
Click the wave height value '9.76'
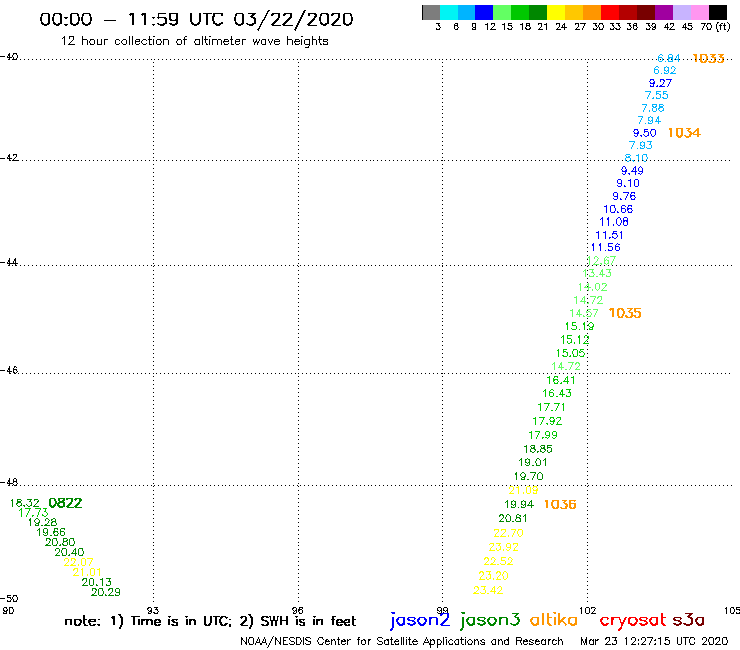(624, 196)
